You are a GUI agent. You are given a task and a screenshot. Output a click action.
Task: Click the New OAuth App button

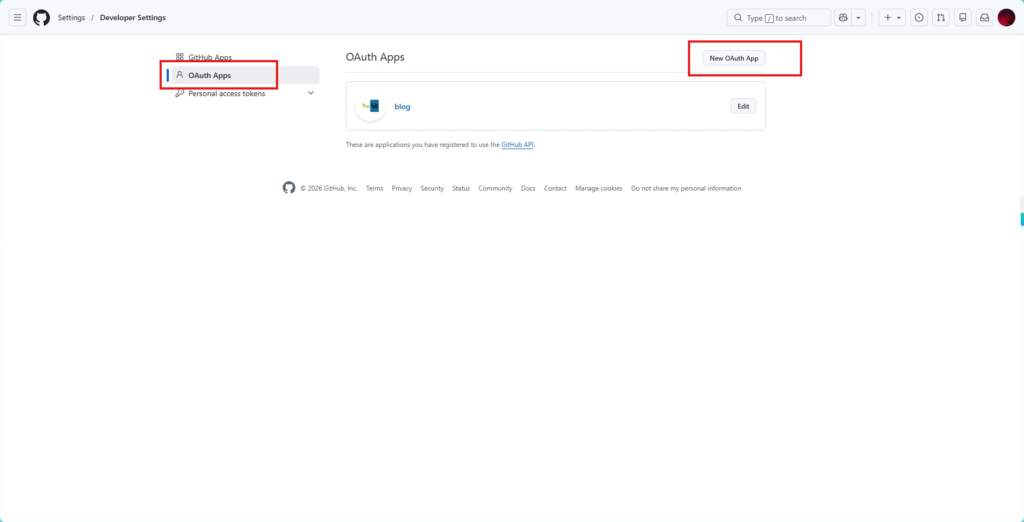(x=734, y=58)
